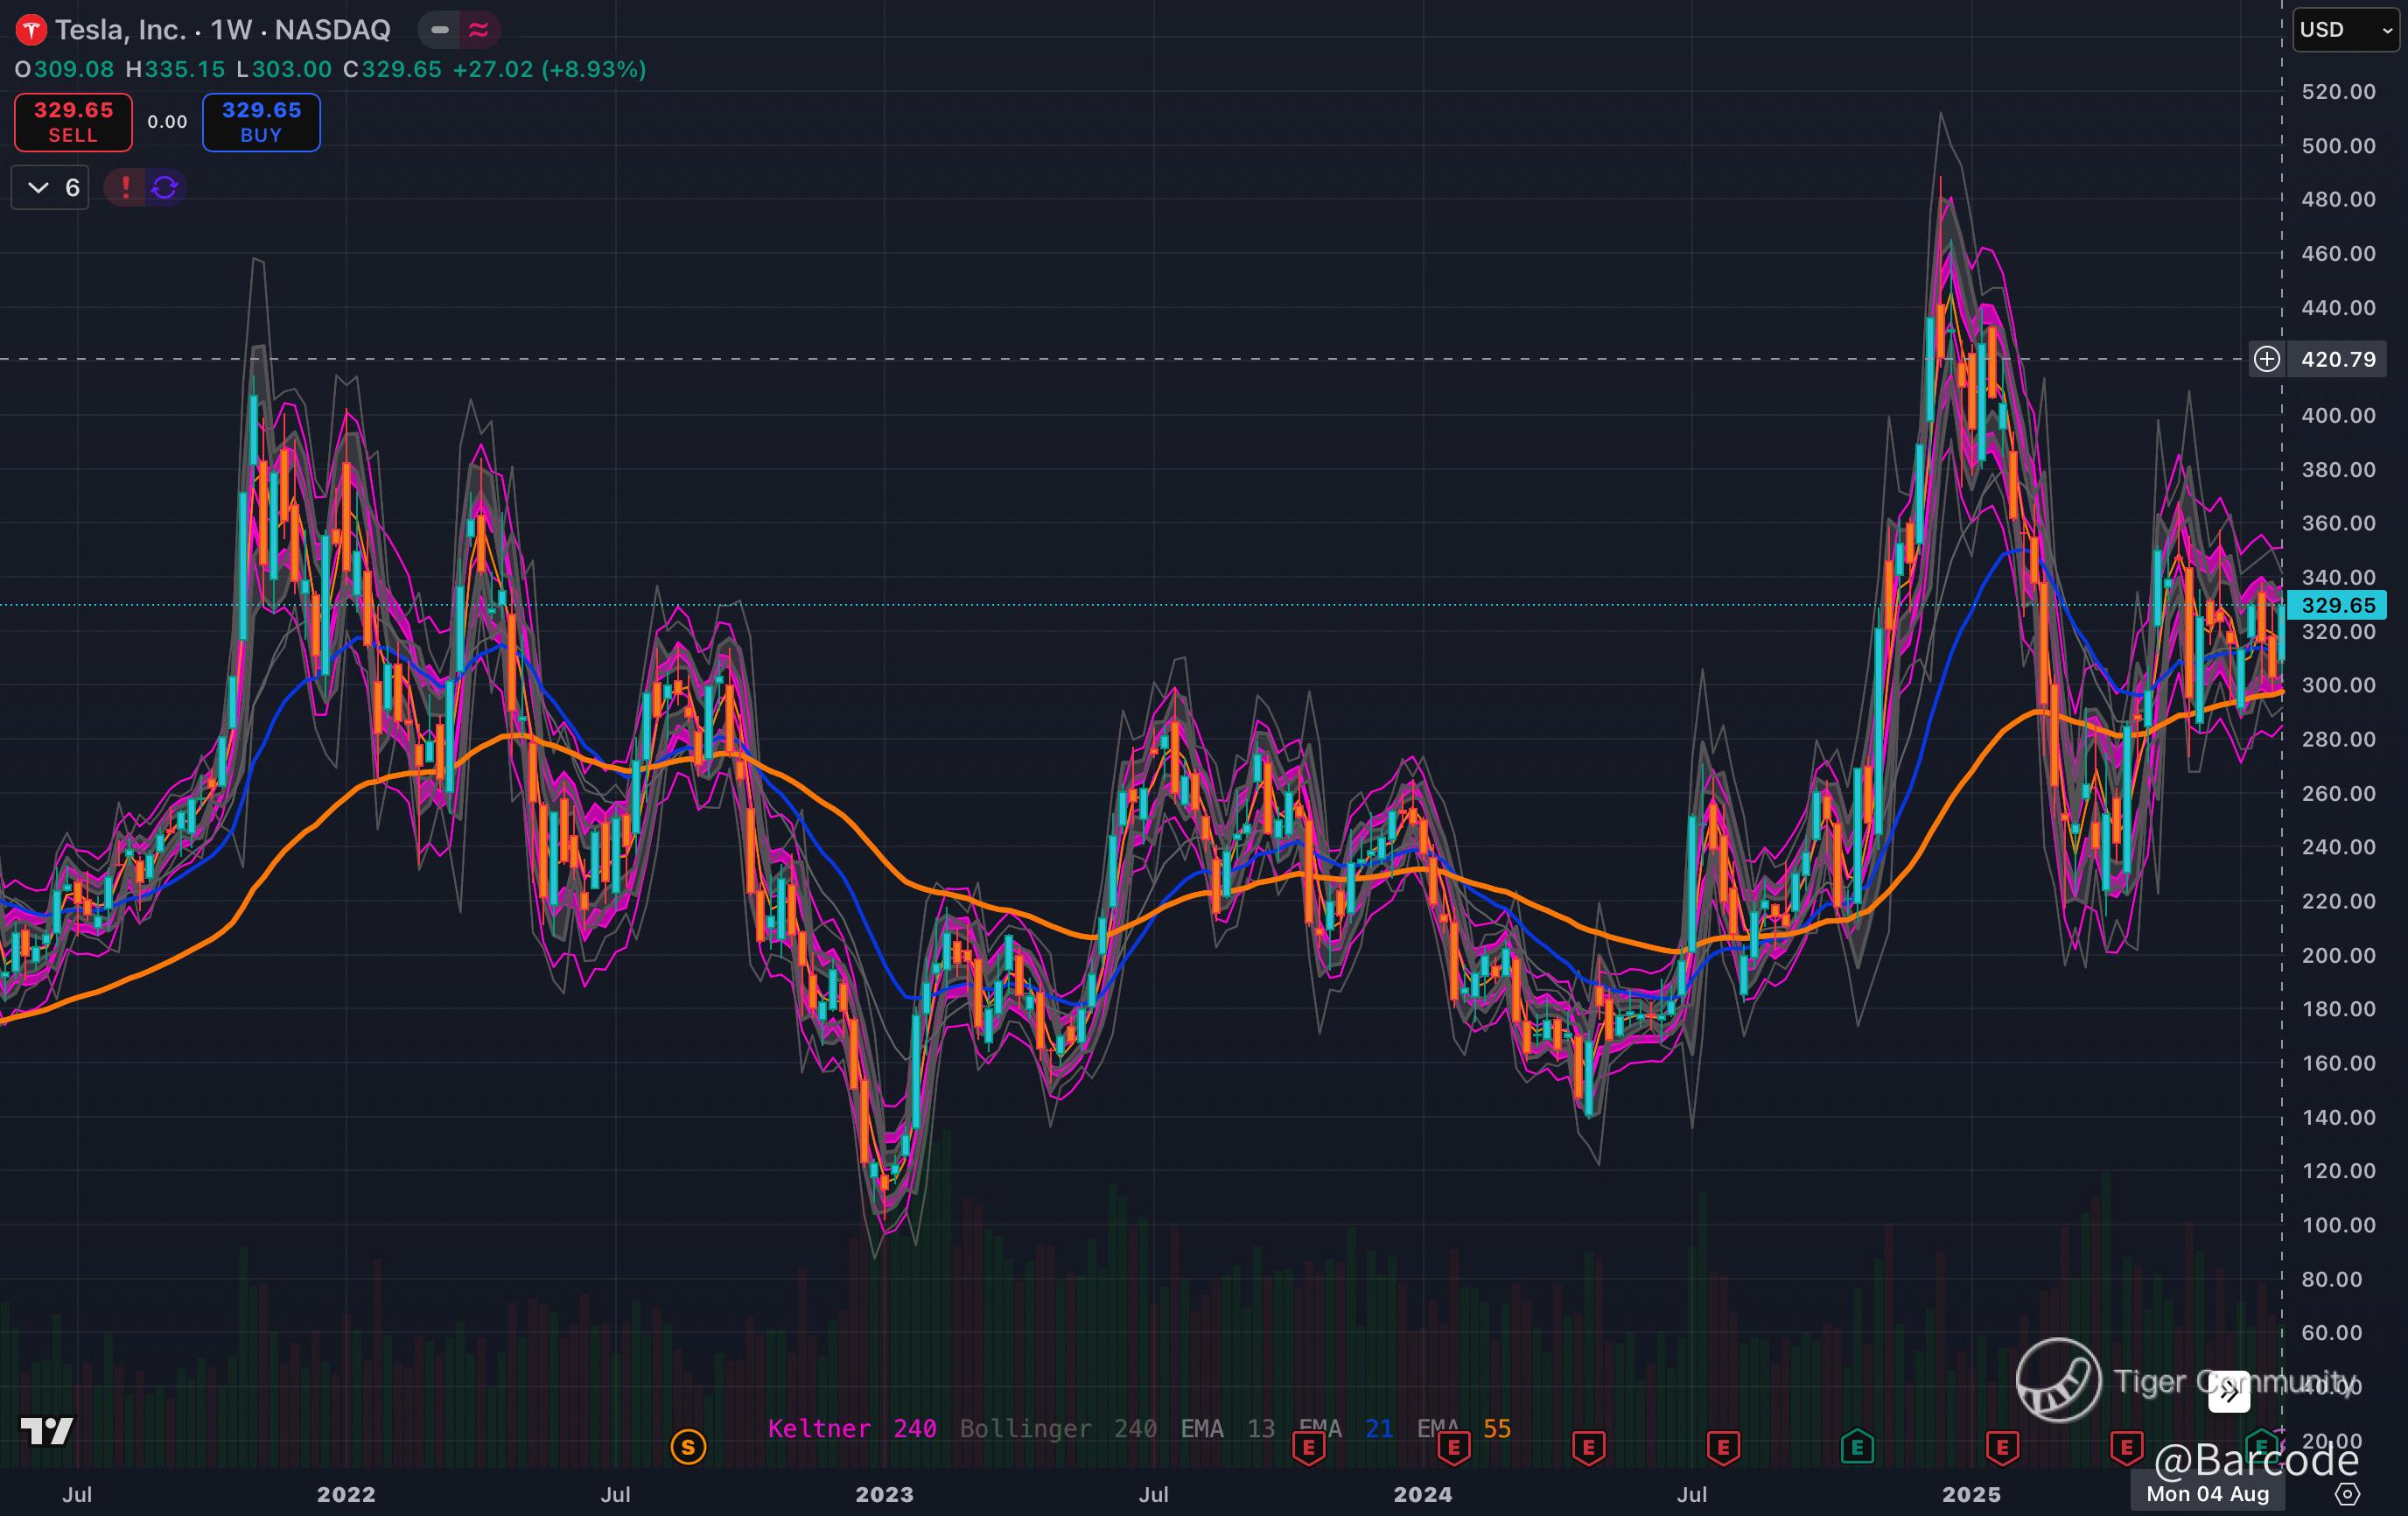Click the cyan 329.65 price label
The height and width of the screenshot is (1516, 2408).
2337,605
